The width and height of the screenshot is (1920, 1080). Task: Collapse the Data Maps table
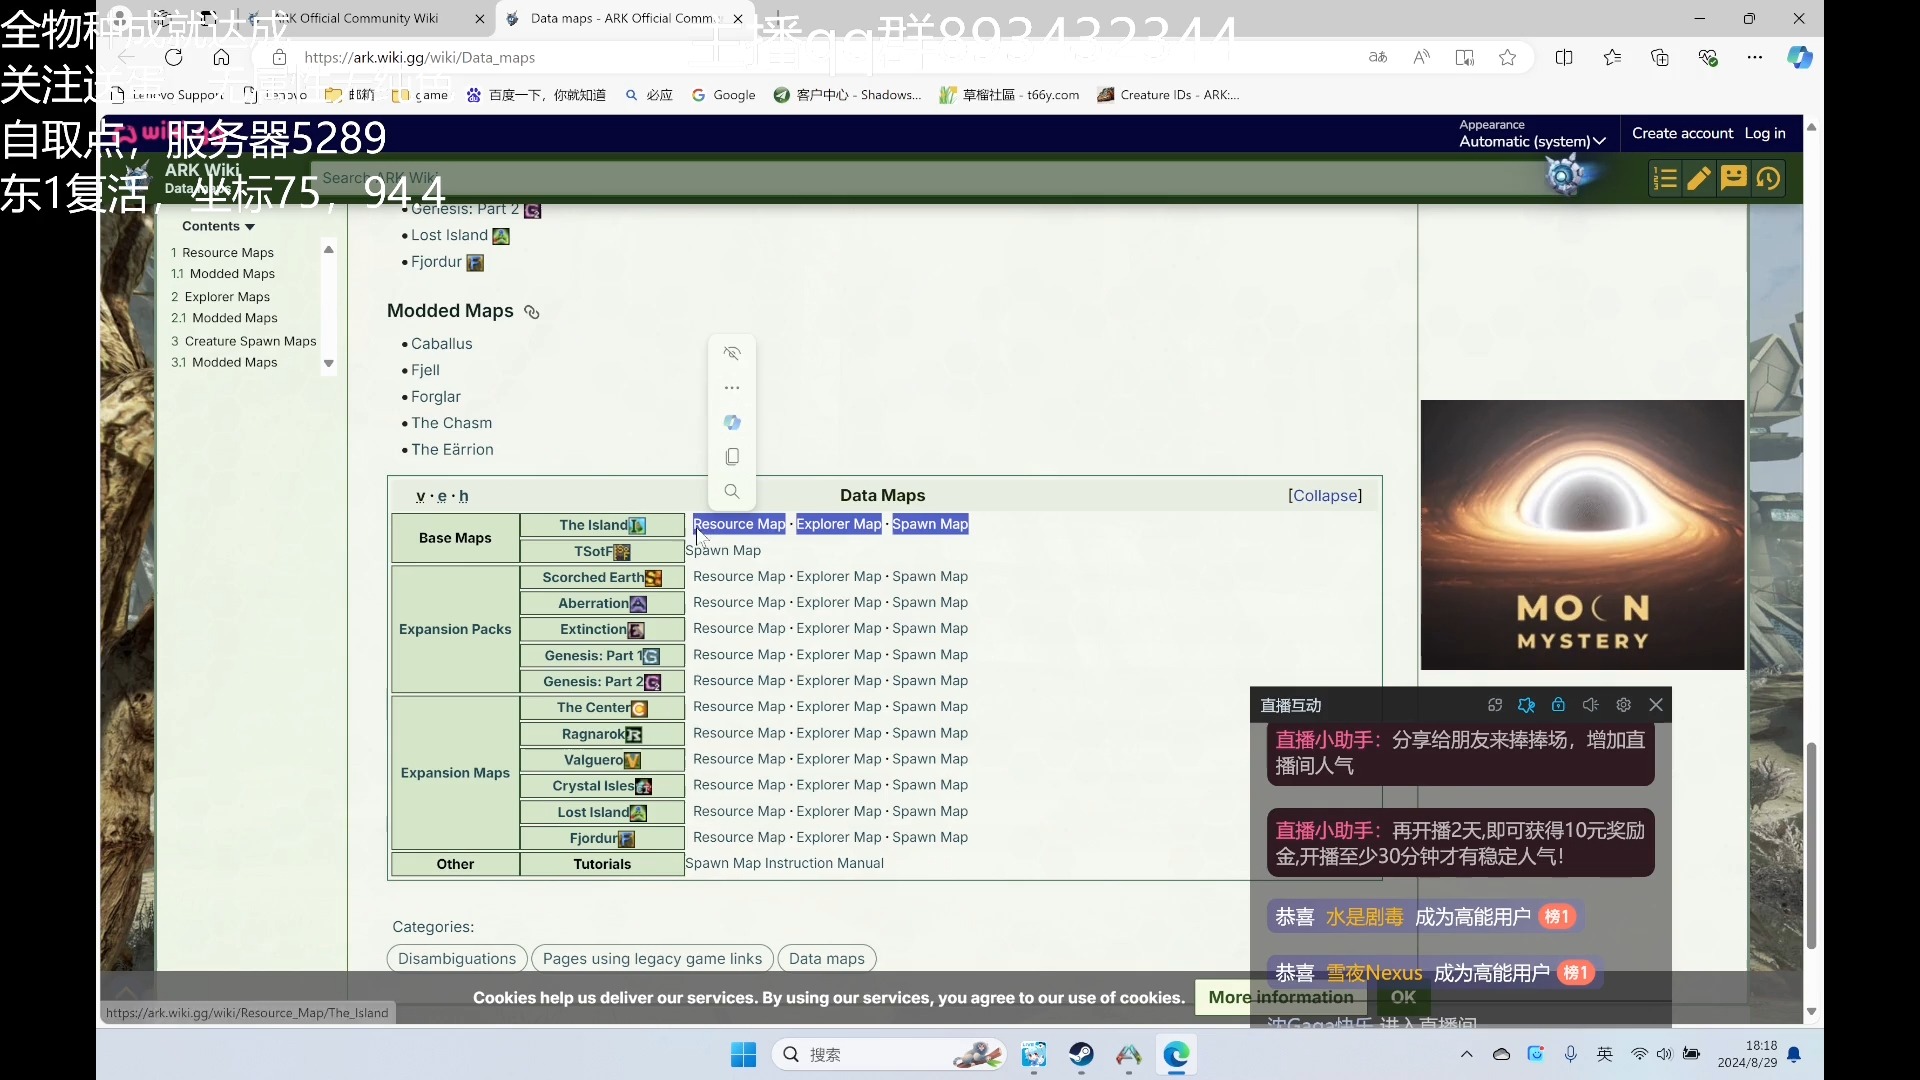(1325, 496)
